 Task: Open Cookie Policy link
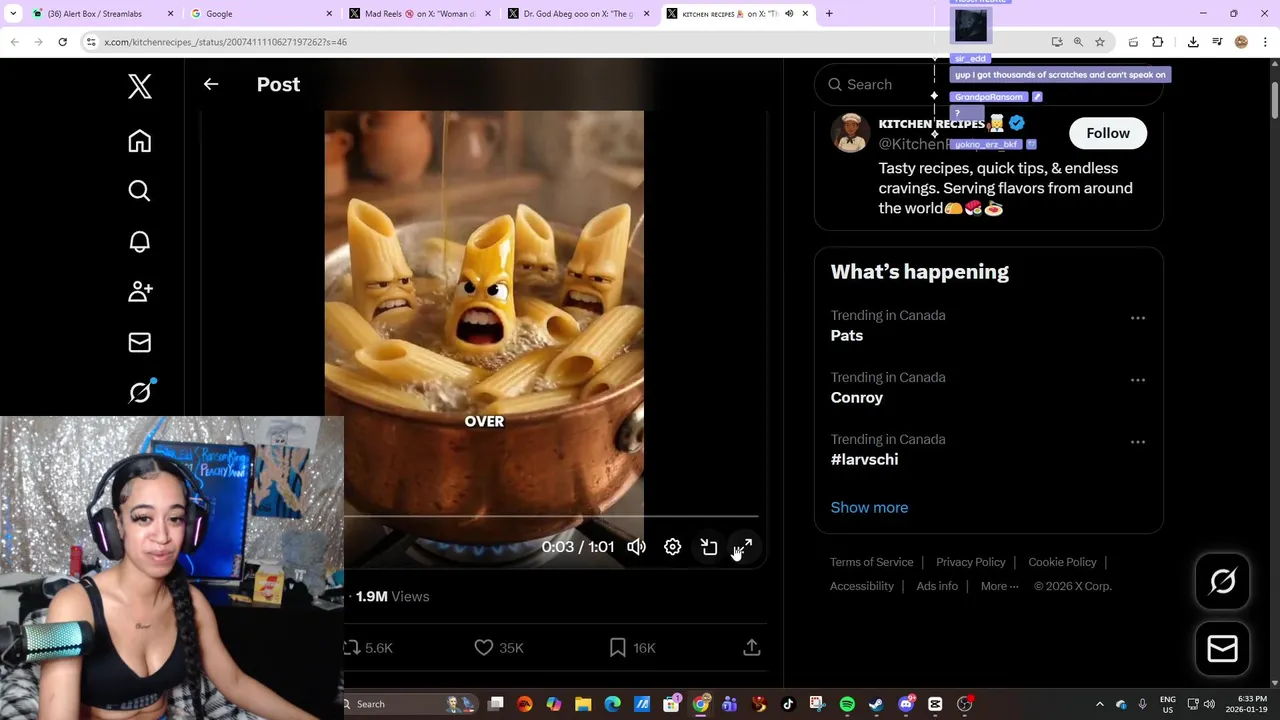[1062, 562]
